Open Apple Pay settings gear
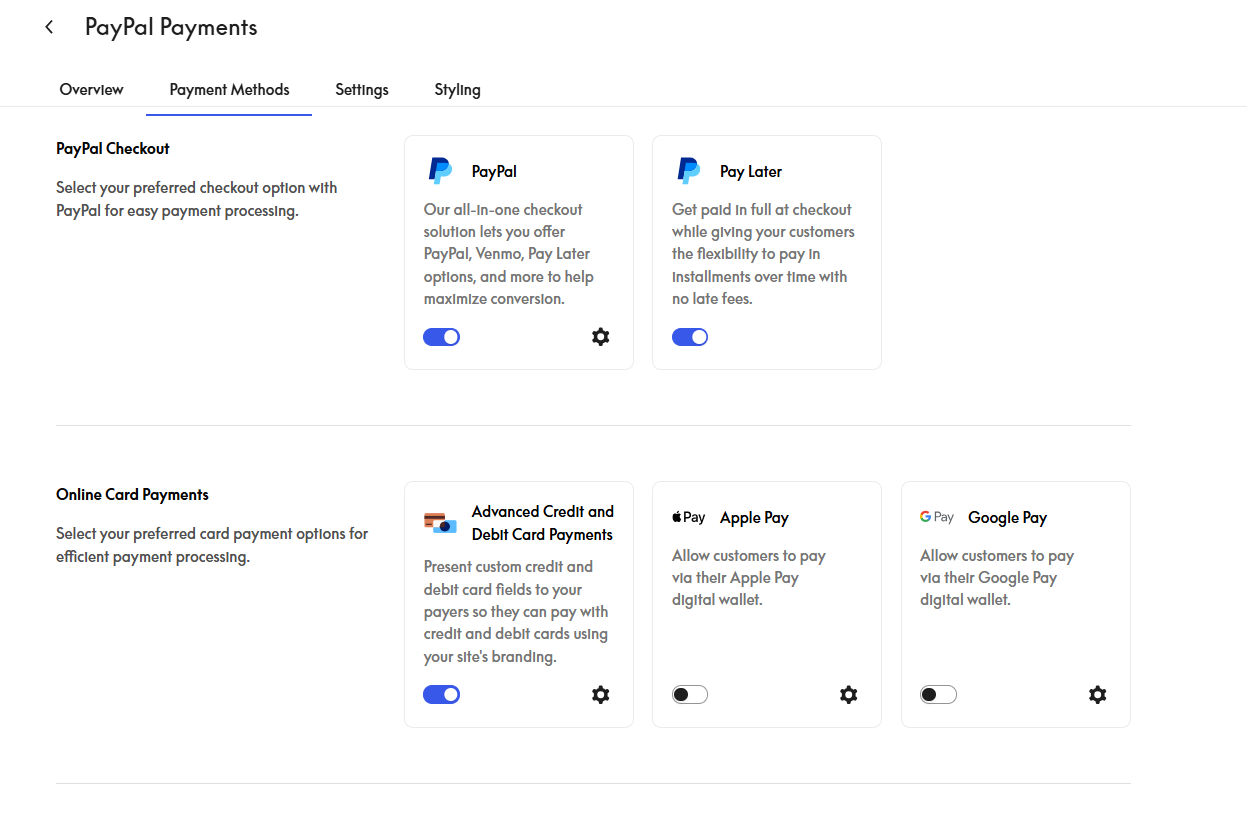The image size is (1247, 817). coord(848,694)
